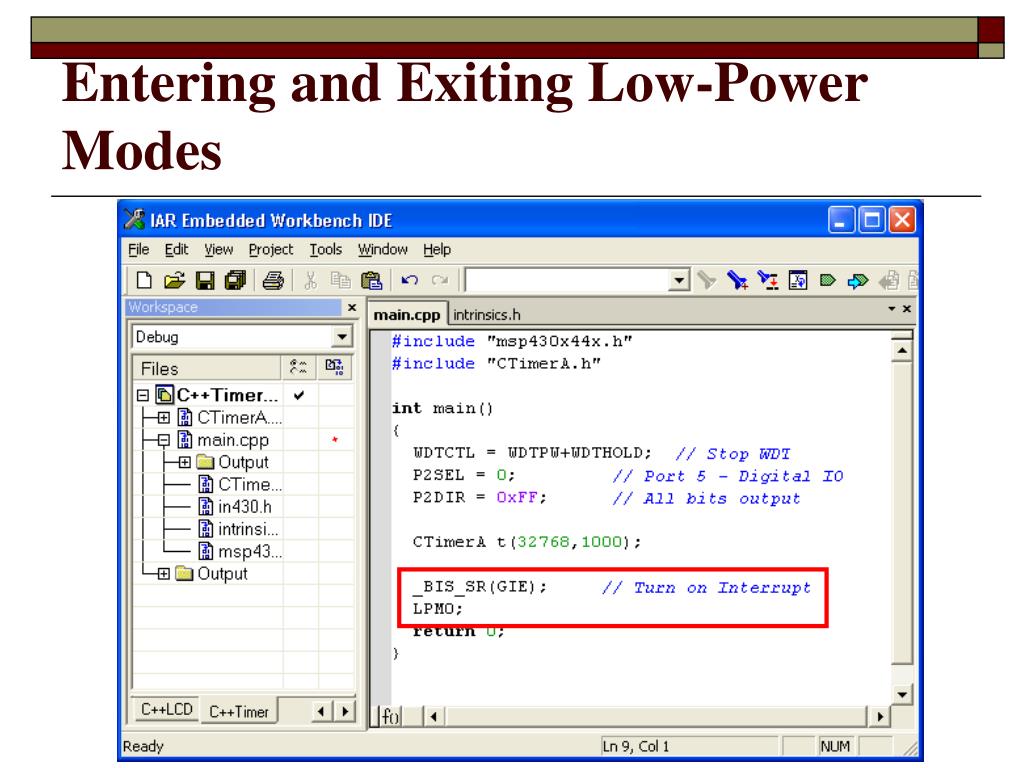
Task: Open the Edit menu
Action: [176, 249]
